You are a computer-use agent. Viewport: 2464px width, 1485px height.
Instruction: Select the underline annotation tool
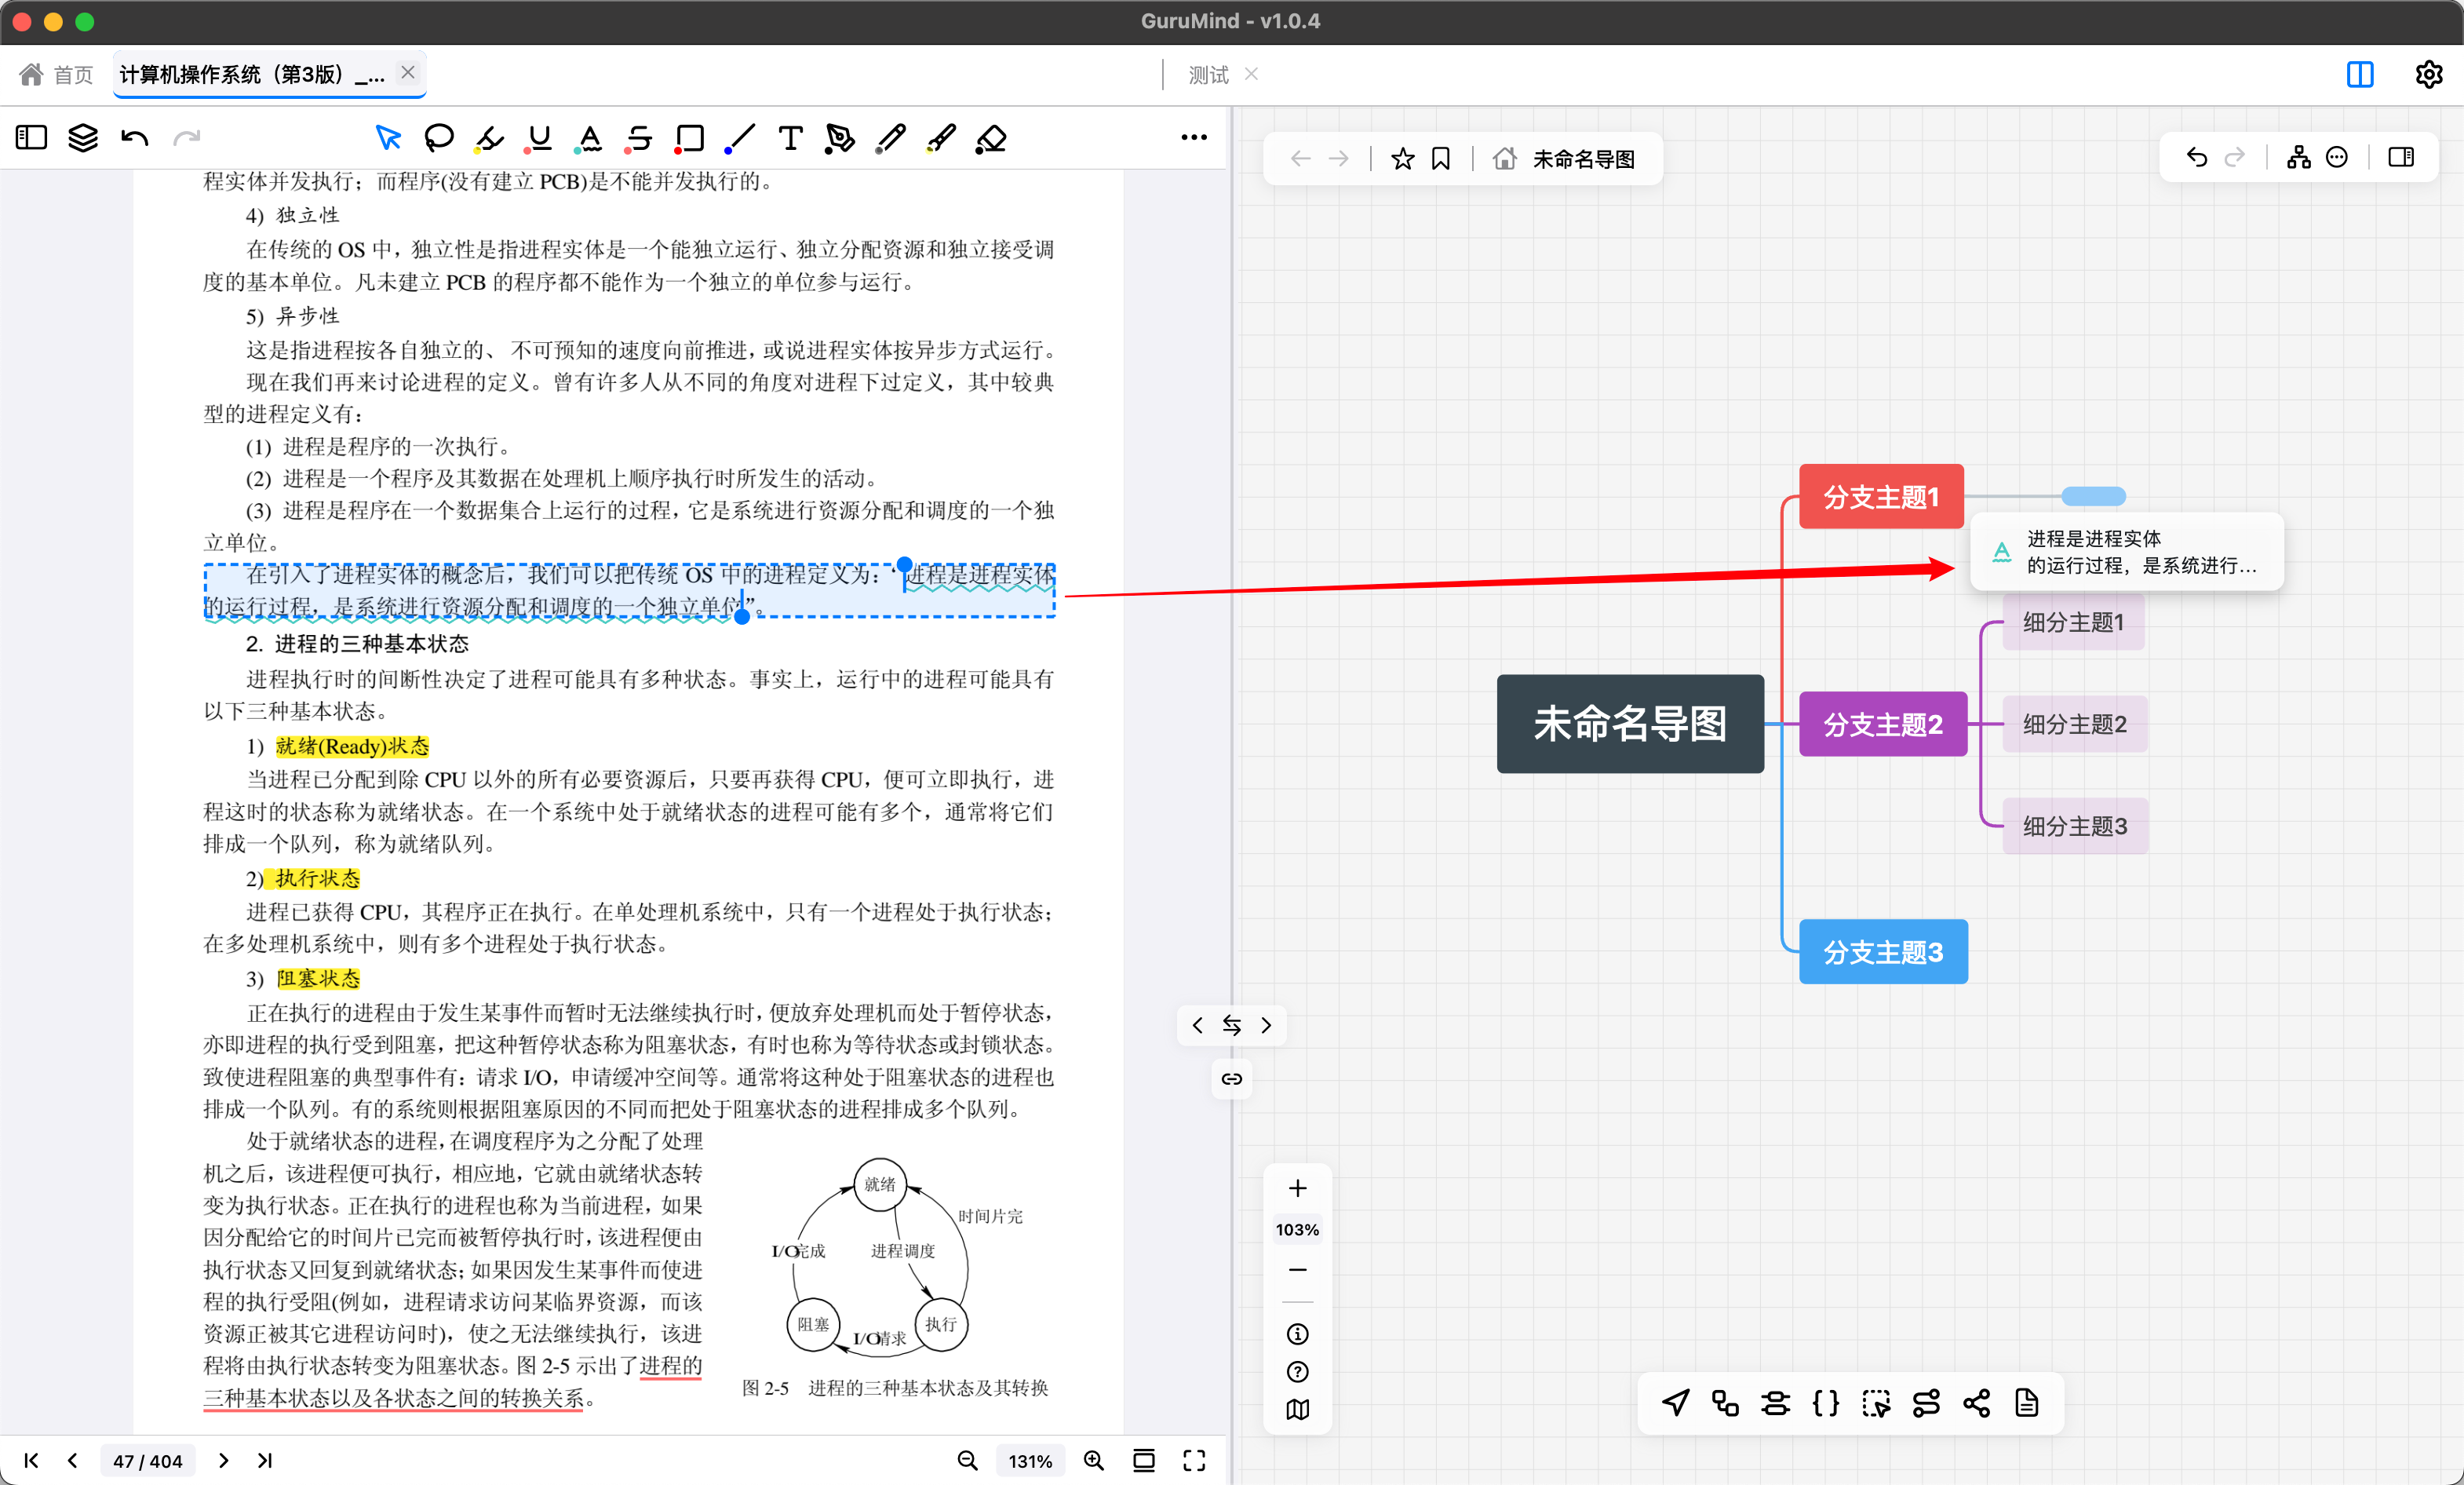[x=540, y=138]
